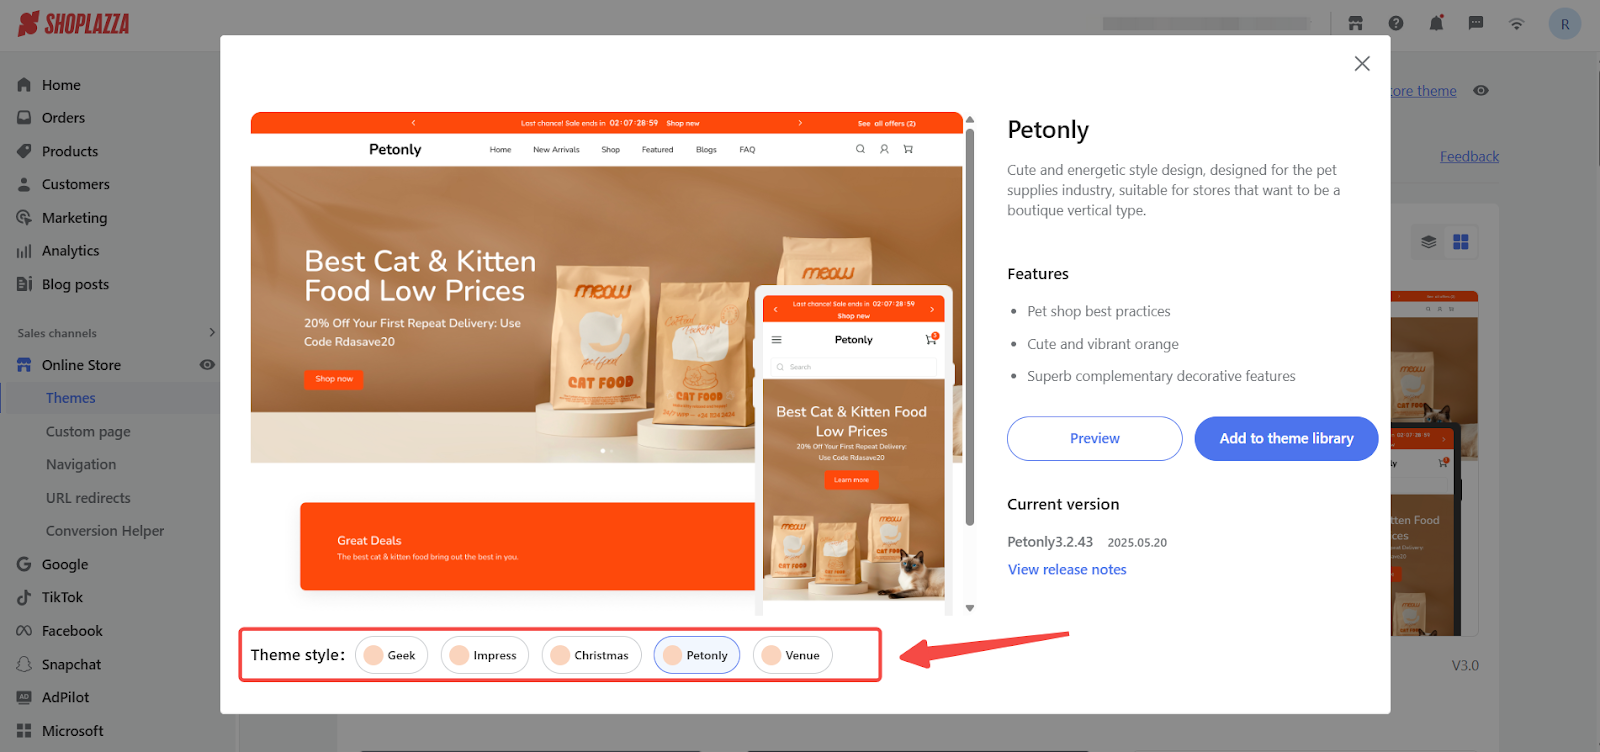Switch to grid view icon
This screenshot has height=752, width=1600.
pyautogui.click(x=1461, y=242)
